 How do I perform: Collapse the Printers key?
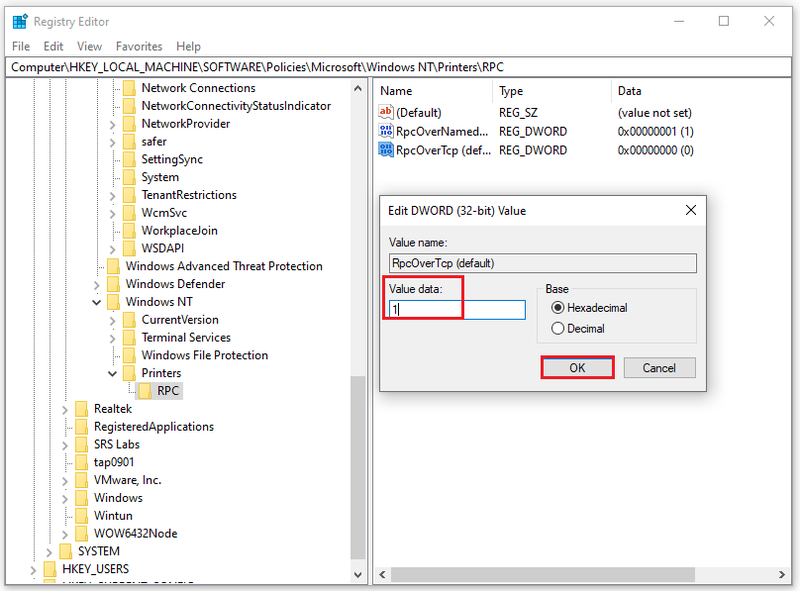pos(112,374)
